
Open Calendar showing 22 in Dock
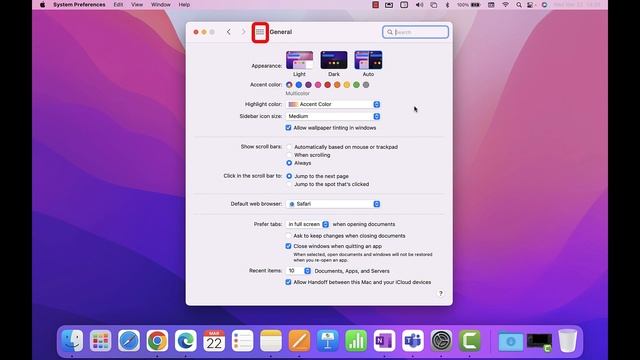[214, 340]
